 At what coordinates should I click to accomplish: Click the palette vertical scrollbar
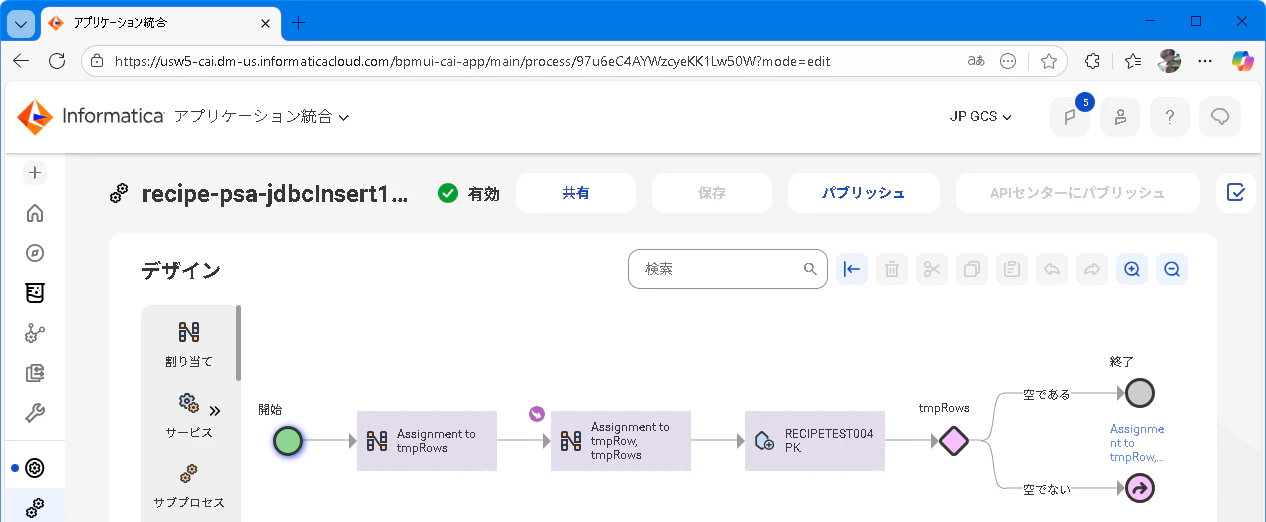click(x=238, y=343)
